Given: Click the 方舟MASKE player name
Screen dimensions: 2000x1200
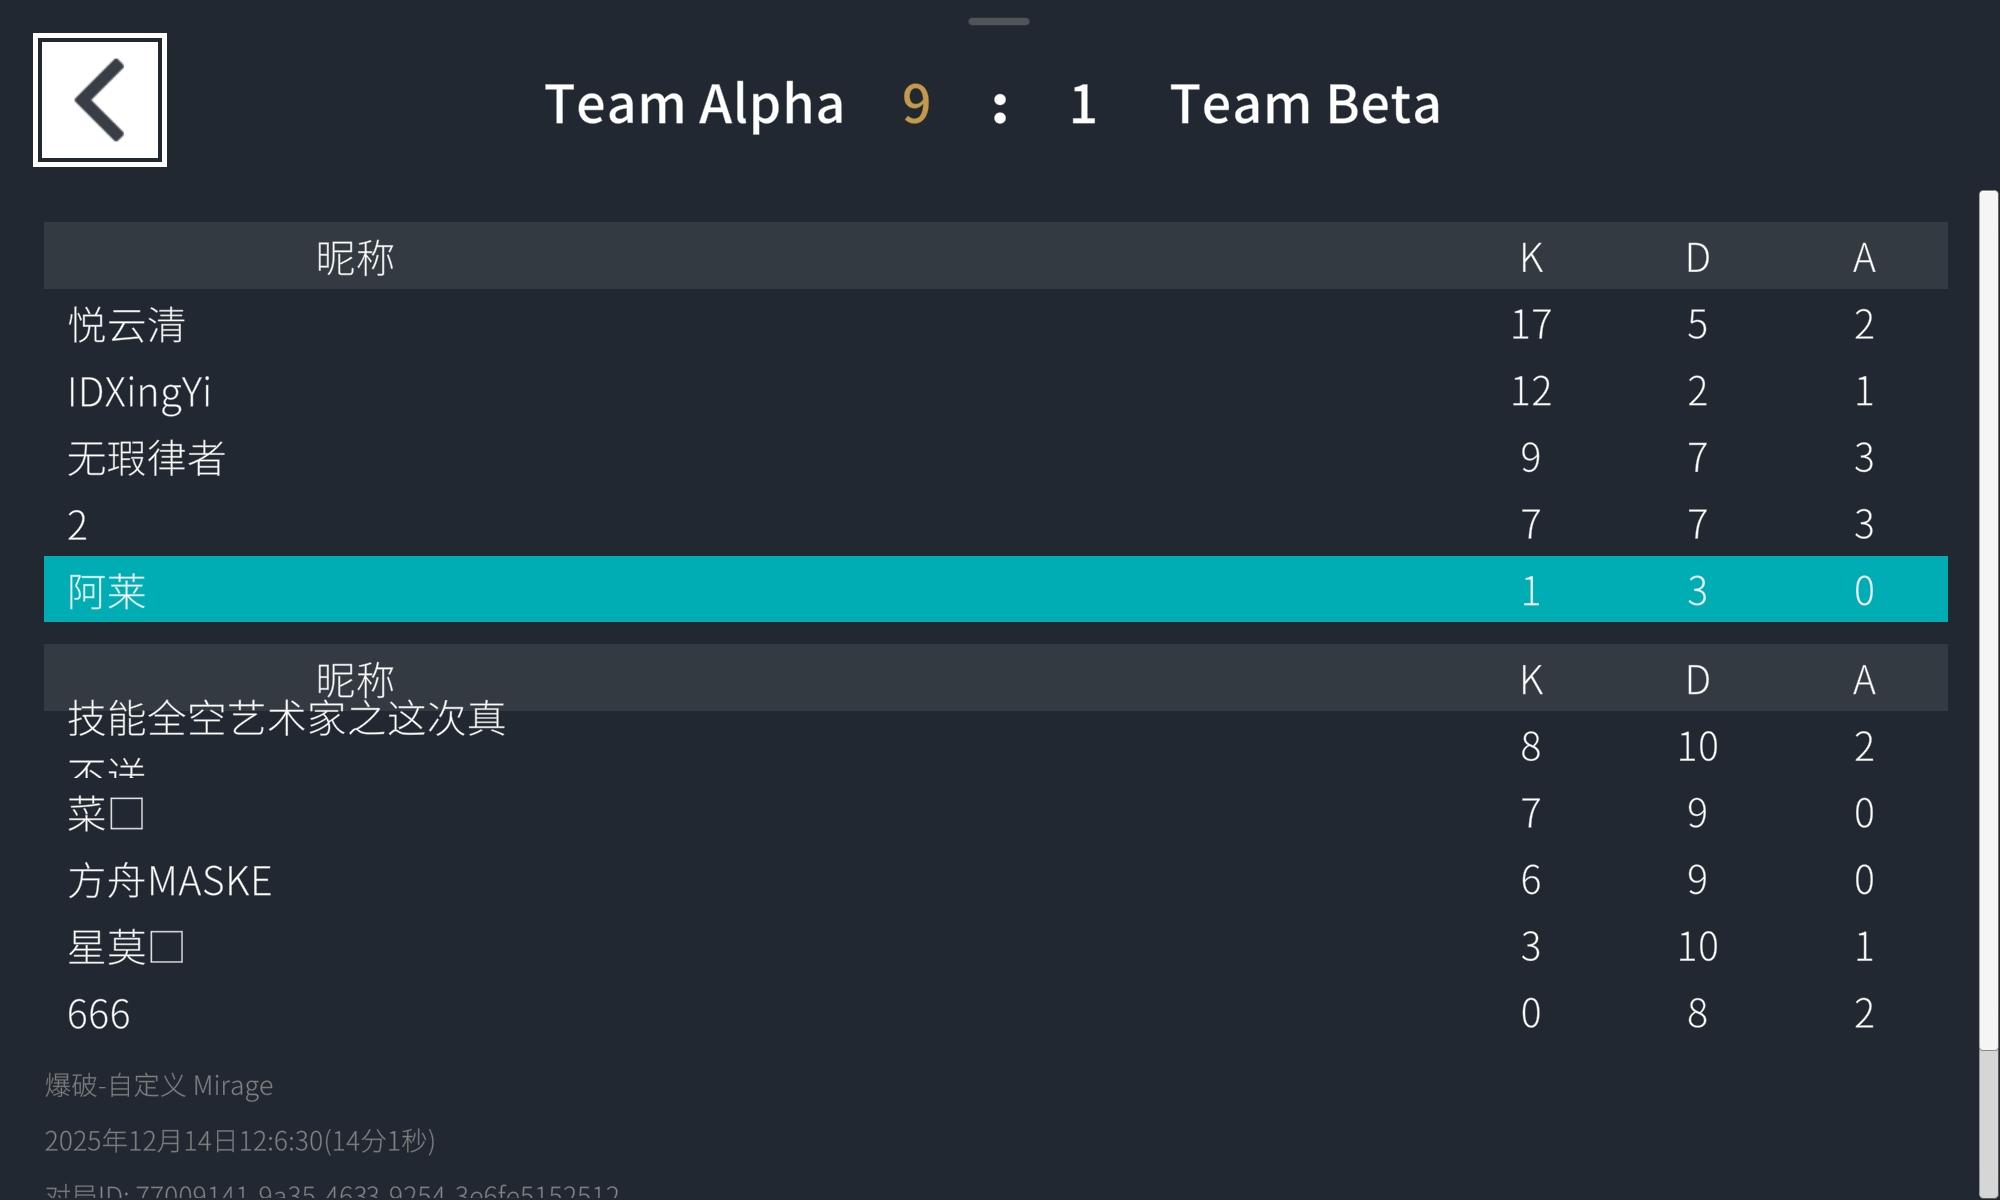Looking at the screenshot, I should pos(170,881).
